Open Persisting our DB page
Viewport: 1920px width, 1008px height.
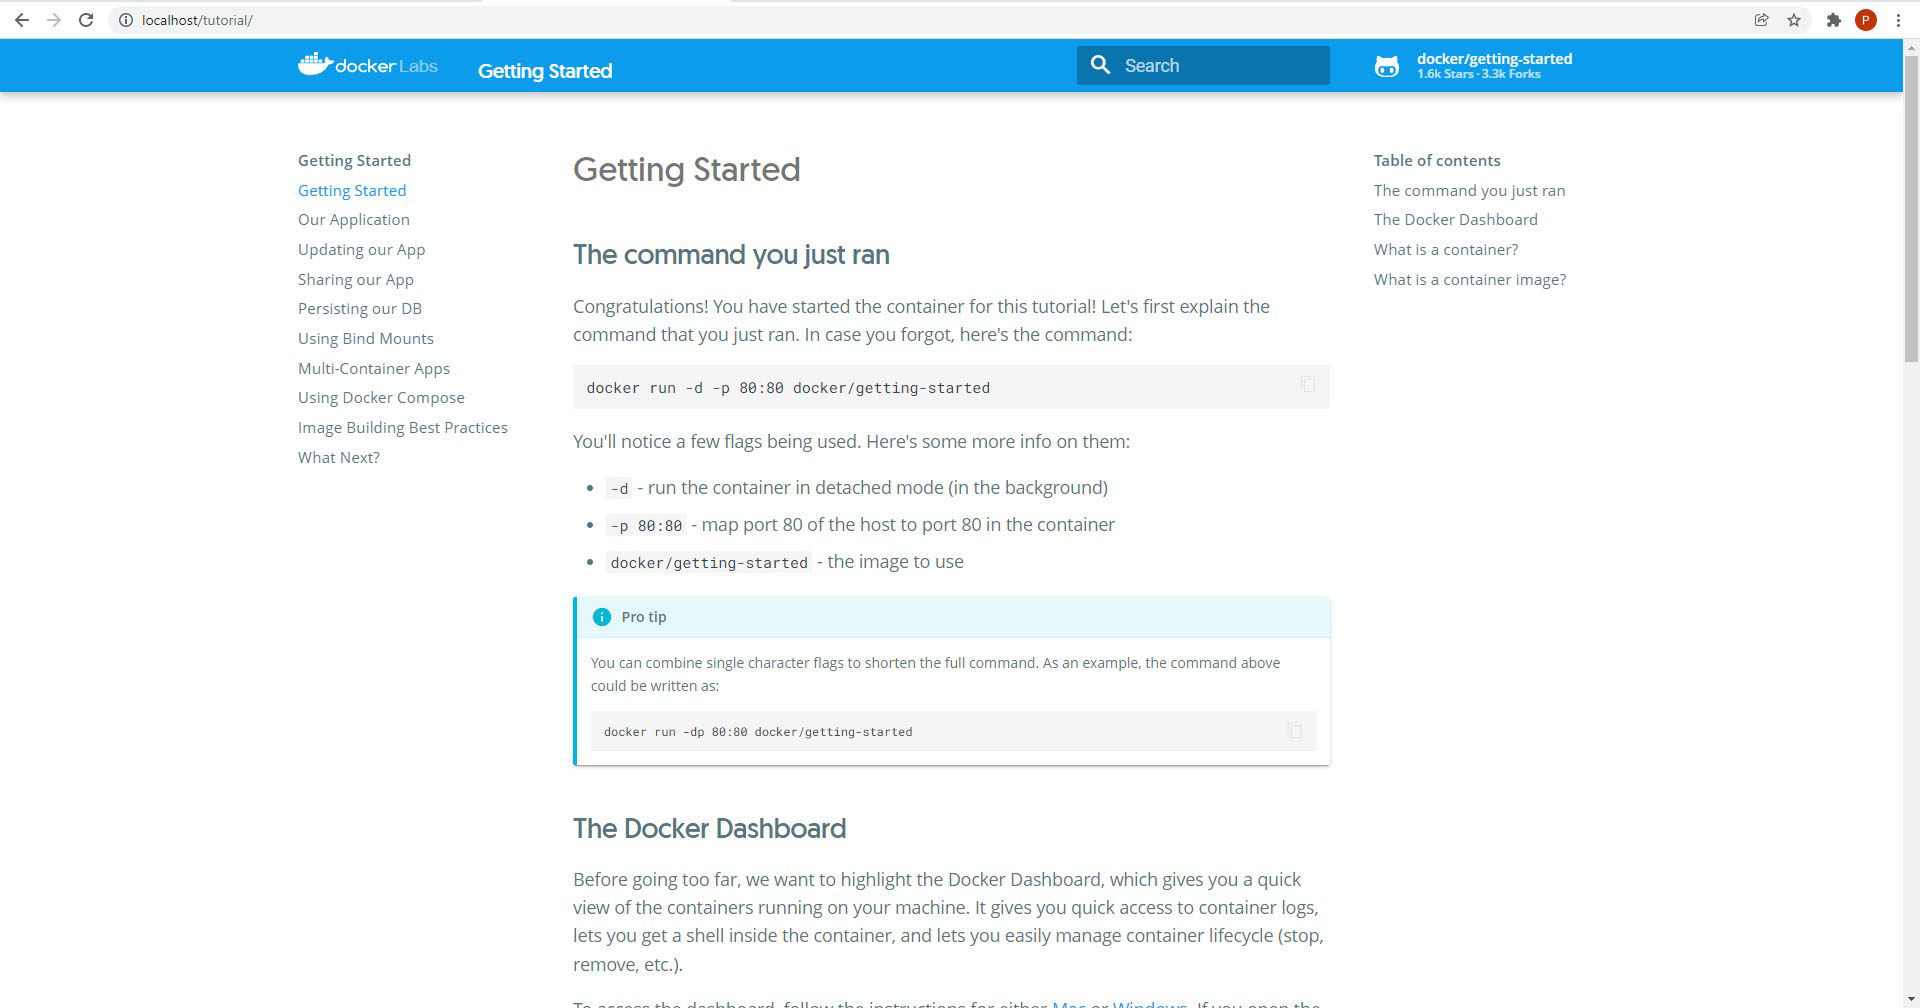click(360, 308)
